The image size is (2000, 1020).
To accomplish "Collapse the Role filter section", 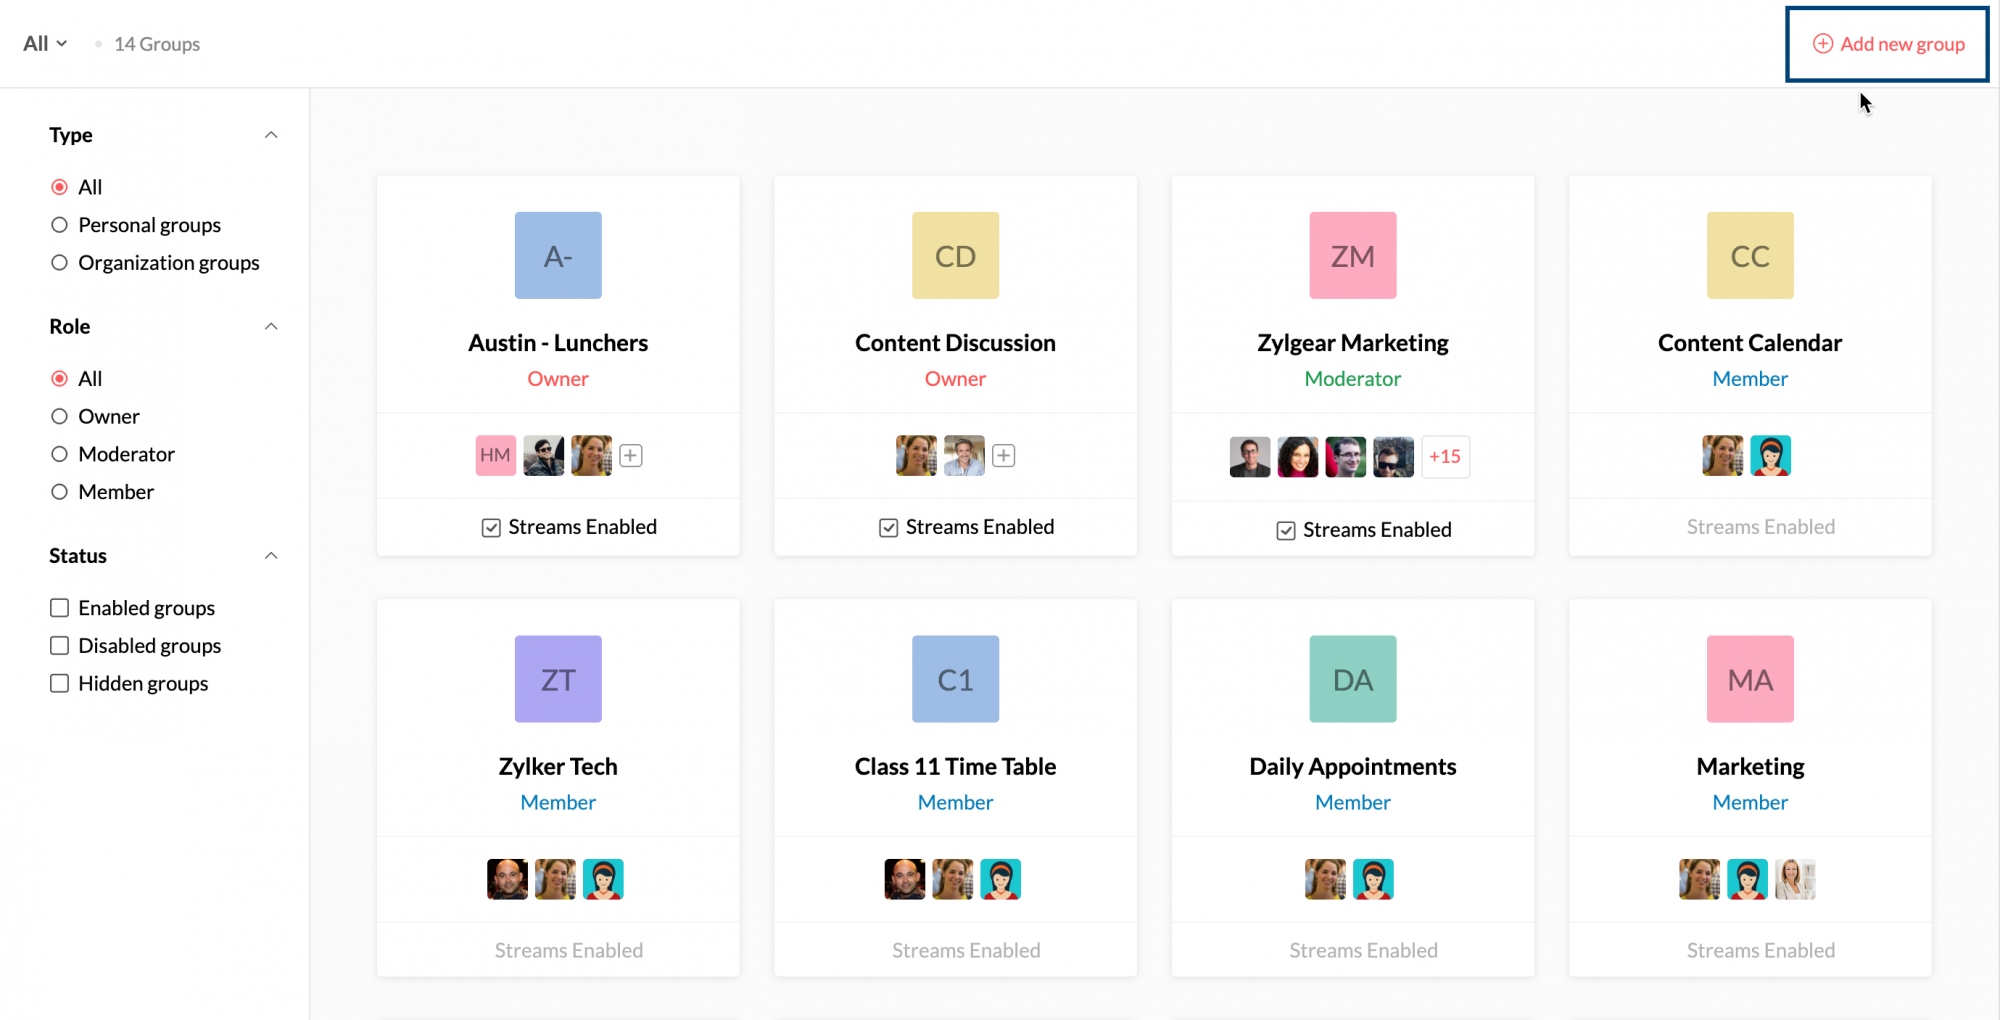I will 271,327.
